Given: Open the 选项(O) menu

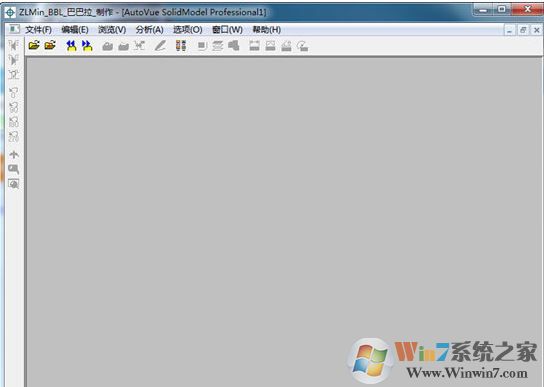Looking at the screenshot, I should (x=188, y=30).
